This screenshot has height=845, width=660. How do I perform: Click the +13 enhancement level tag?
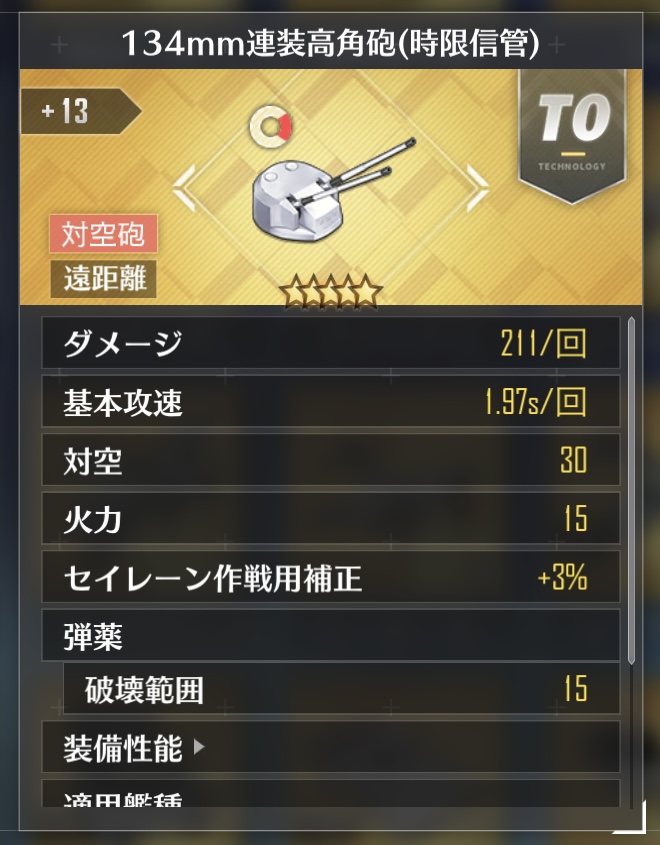(80, 111)
